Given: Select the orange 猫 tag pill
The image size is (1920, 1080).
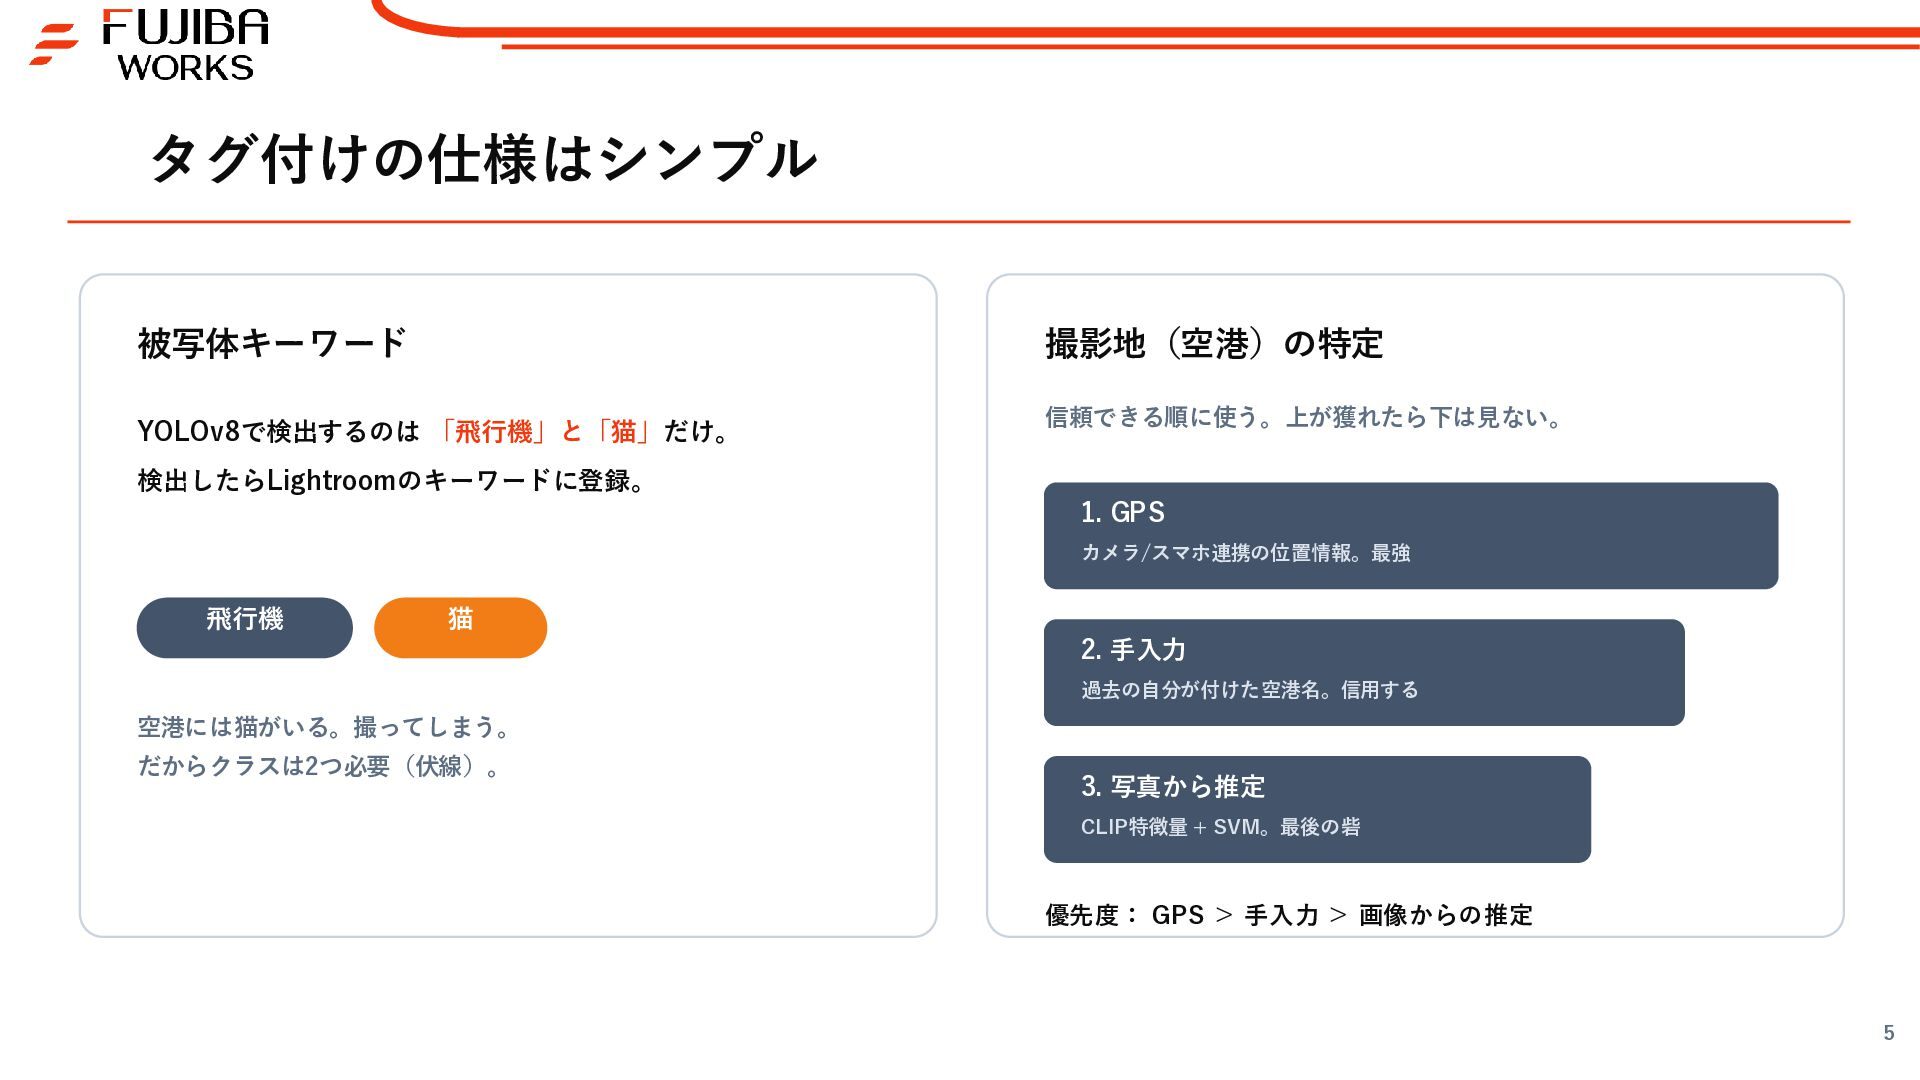Looking at the screenshot, I should [460, 627].
